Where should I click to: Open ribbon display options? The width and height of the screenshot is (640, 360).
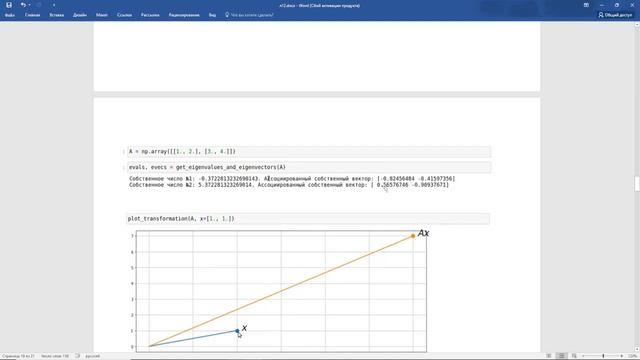pos(586,5)
